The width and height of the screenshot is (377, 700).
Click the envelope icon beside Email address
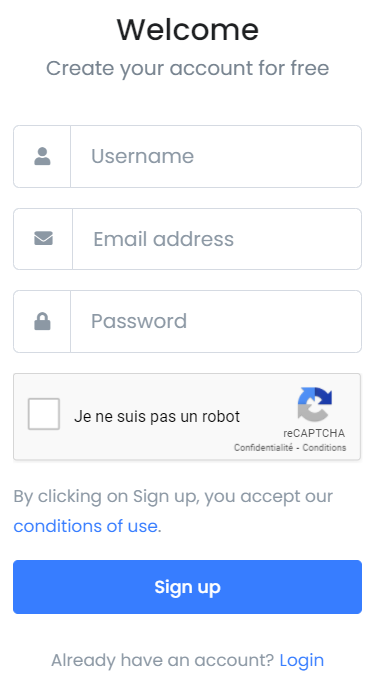(43, 238)
